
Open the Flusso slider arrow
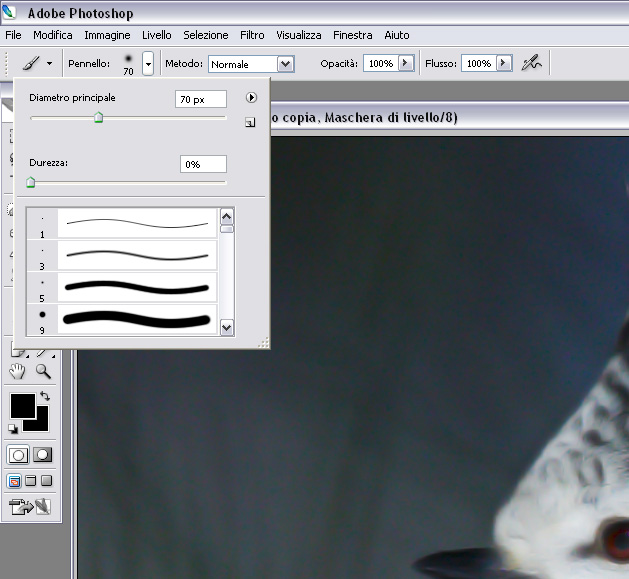click(x=504, y=63)
